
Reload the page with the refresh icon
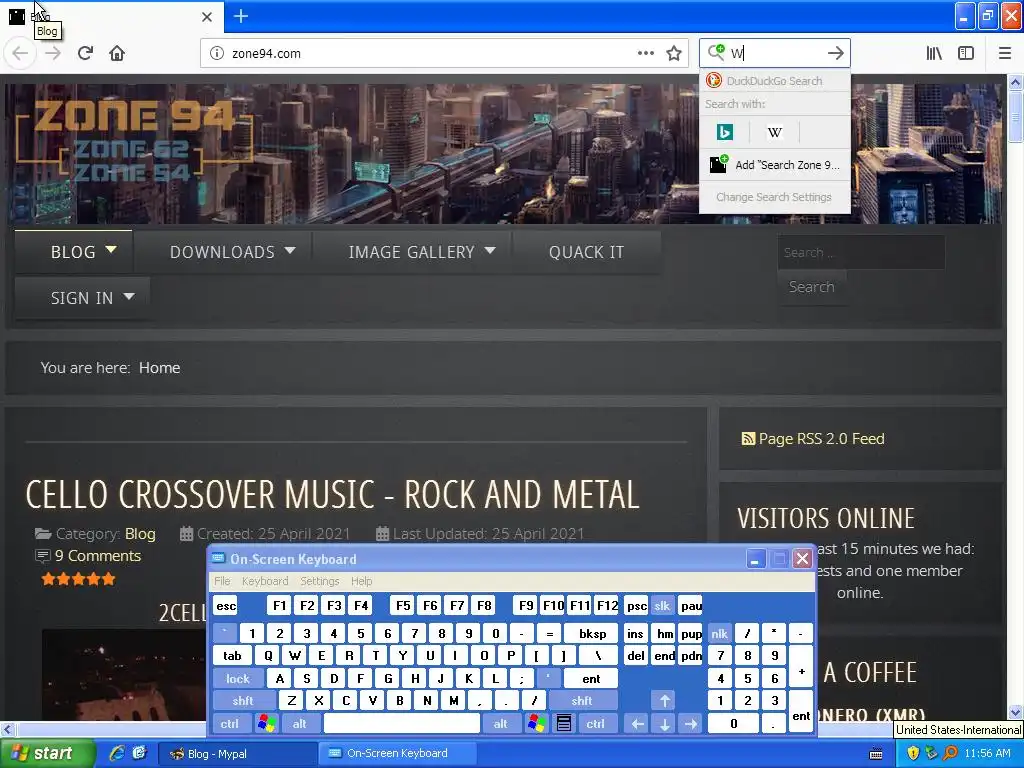click(85, 53)
